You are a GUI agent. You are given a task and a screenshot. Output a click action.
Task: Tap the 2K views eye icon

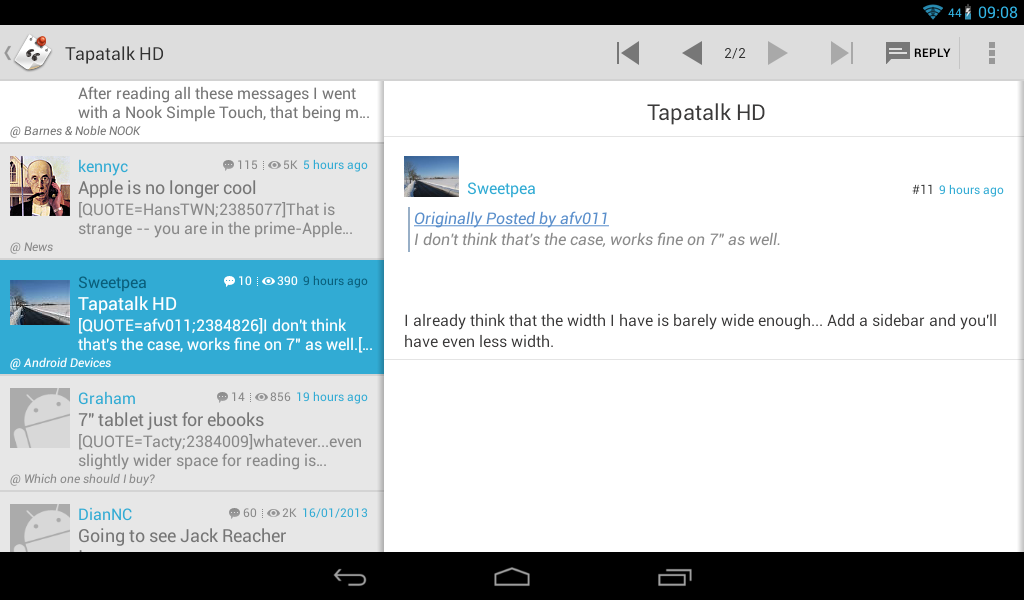click(x=274, y=513)
